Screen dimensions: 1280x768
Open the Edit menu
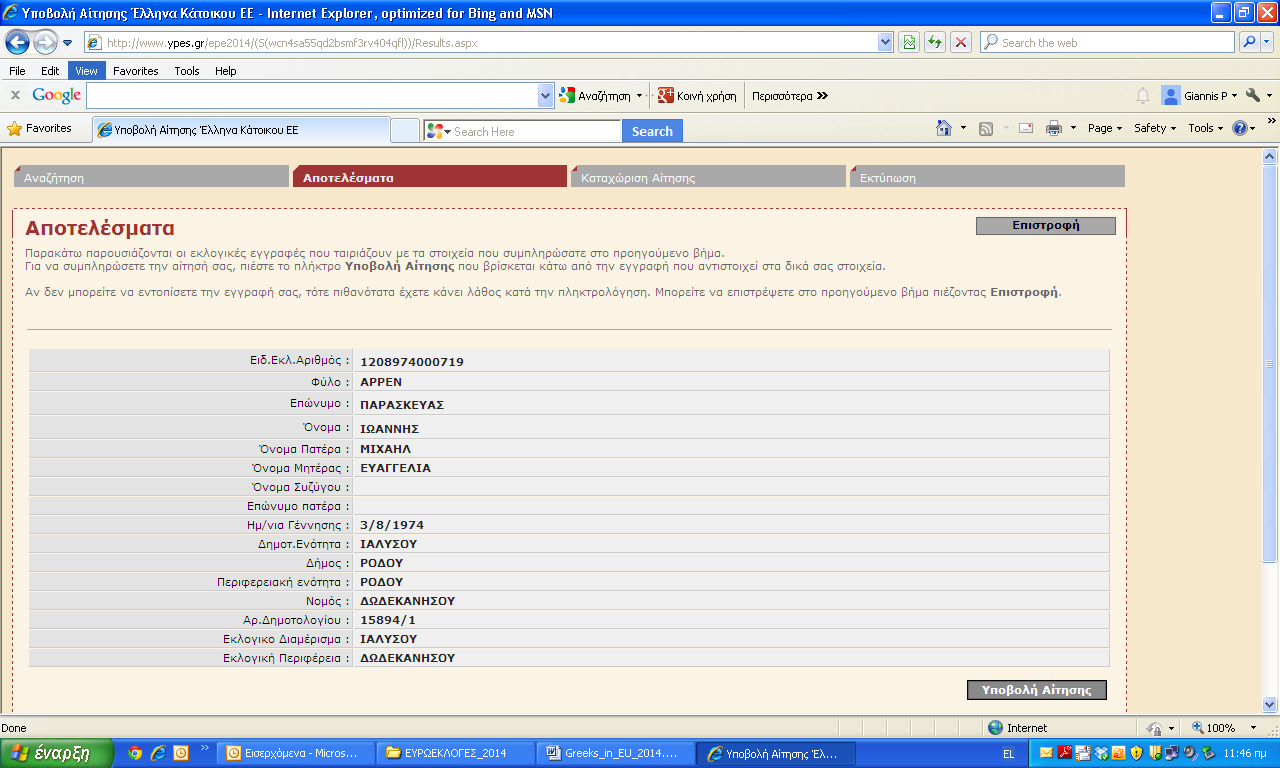(x=50, y=71)
